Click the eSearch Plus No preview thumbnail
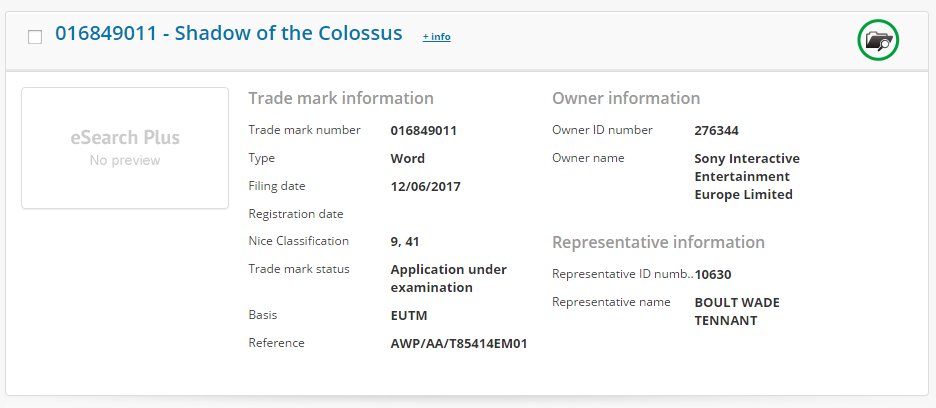Viewport: 936px width, 408px height. click(125, 148)
